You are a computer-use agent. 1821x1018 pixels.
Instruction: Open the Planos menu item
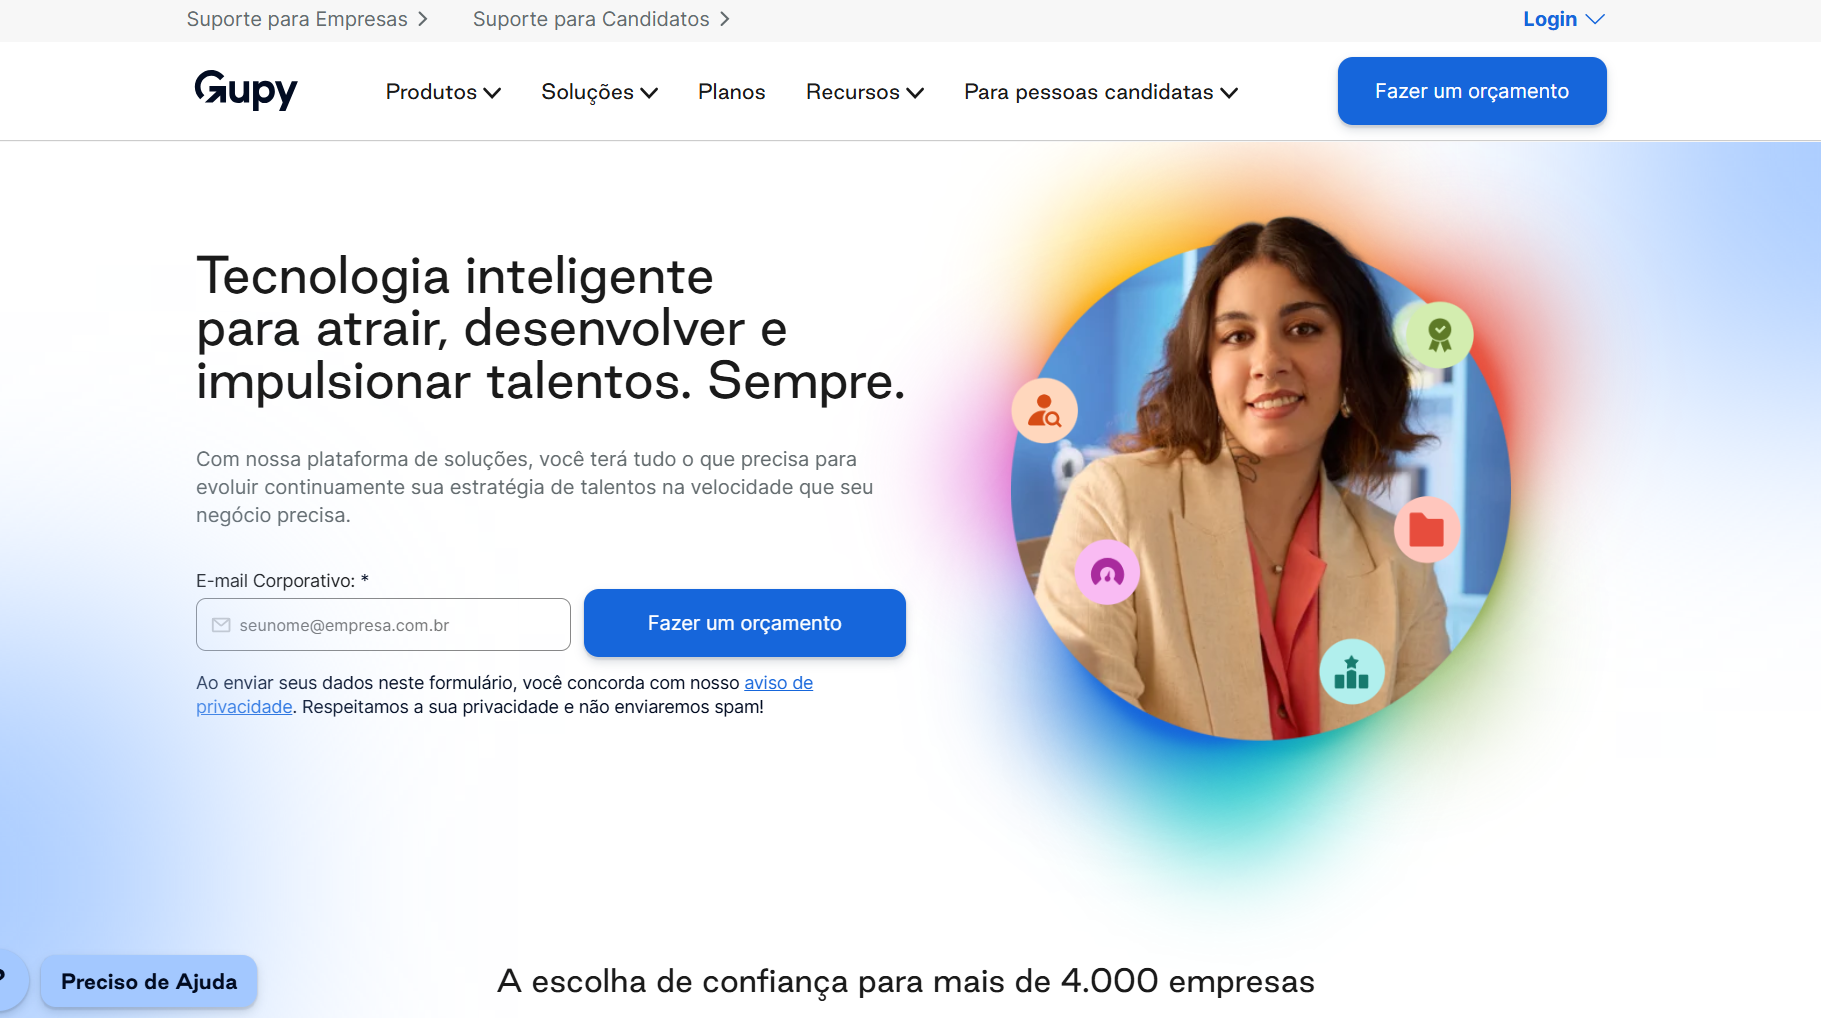pyautogui.click(x=732, y=92)
